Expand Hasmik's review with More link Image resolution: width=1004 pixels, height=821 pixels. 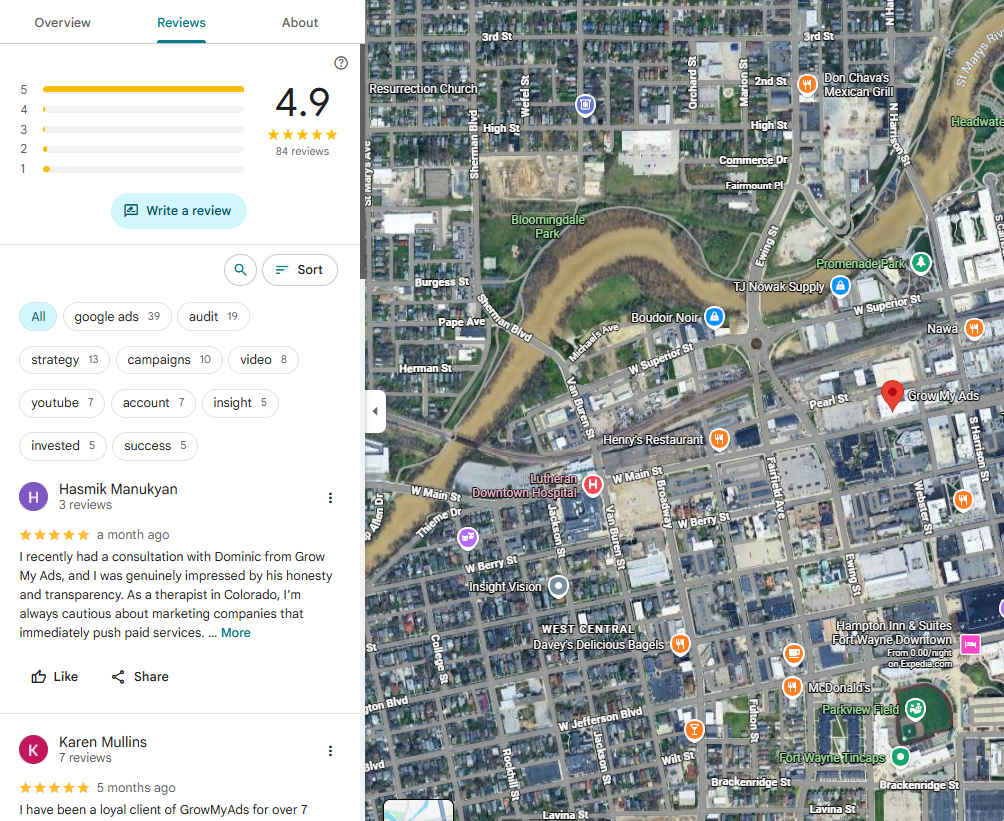pyautogui.click(x=236, y=633)
